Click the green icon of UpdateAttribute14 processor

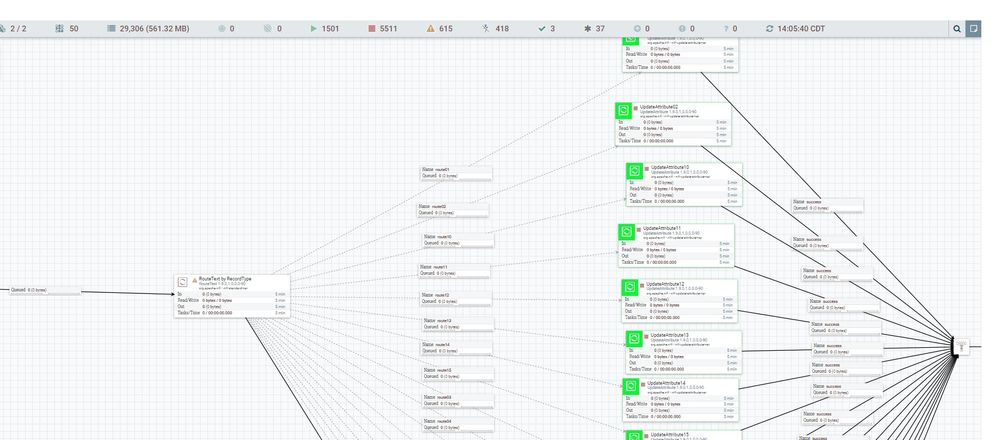click(631, 387)
